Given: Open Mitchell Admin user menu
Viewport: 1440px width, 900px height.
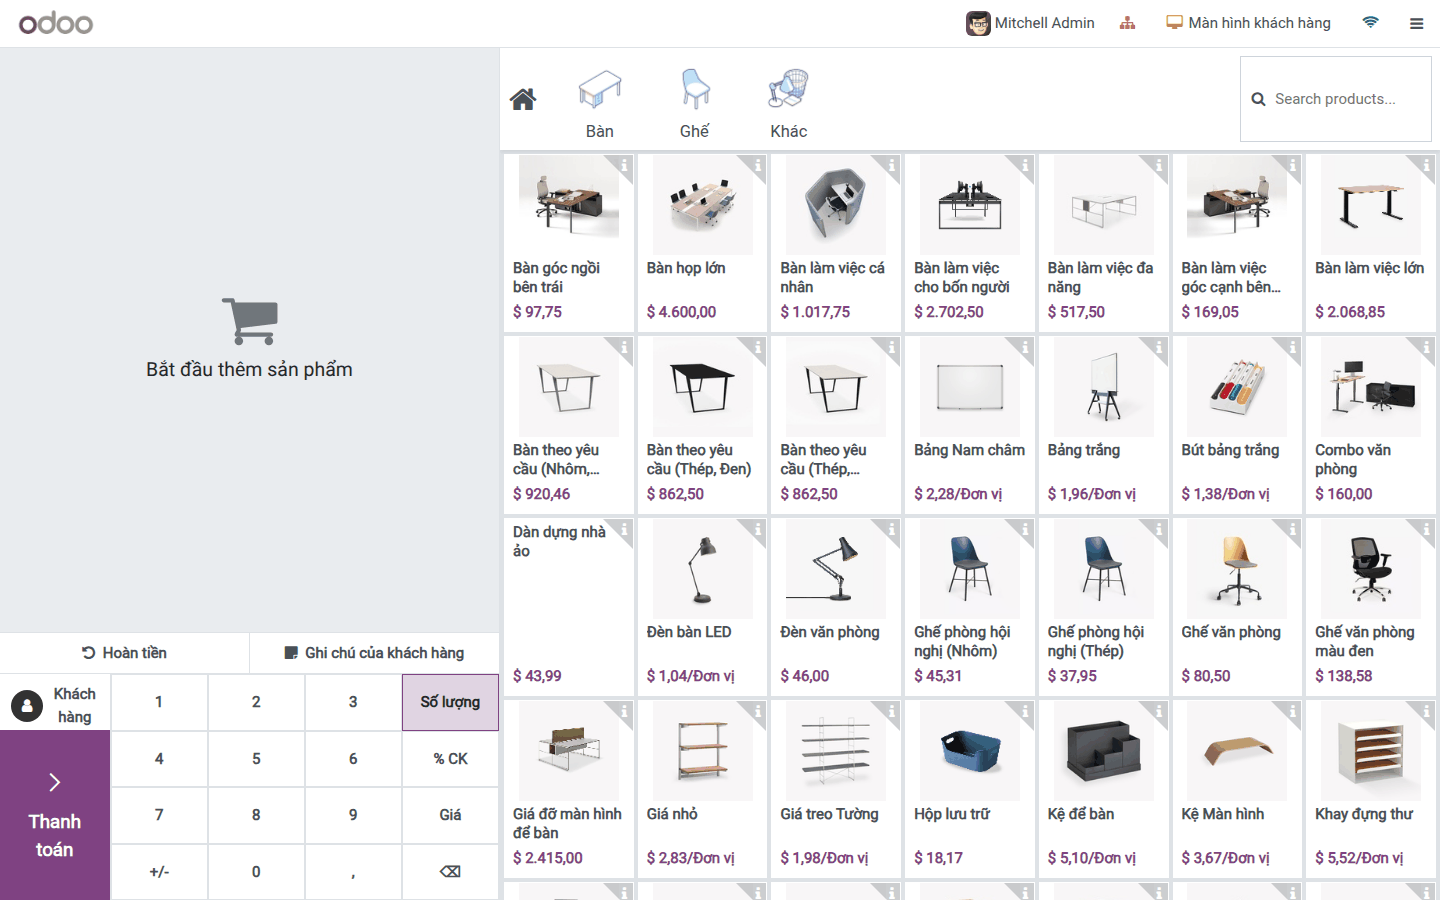Looking at the screenshot, I should [x=1031, y=23].
